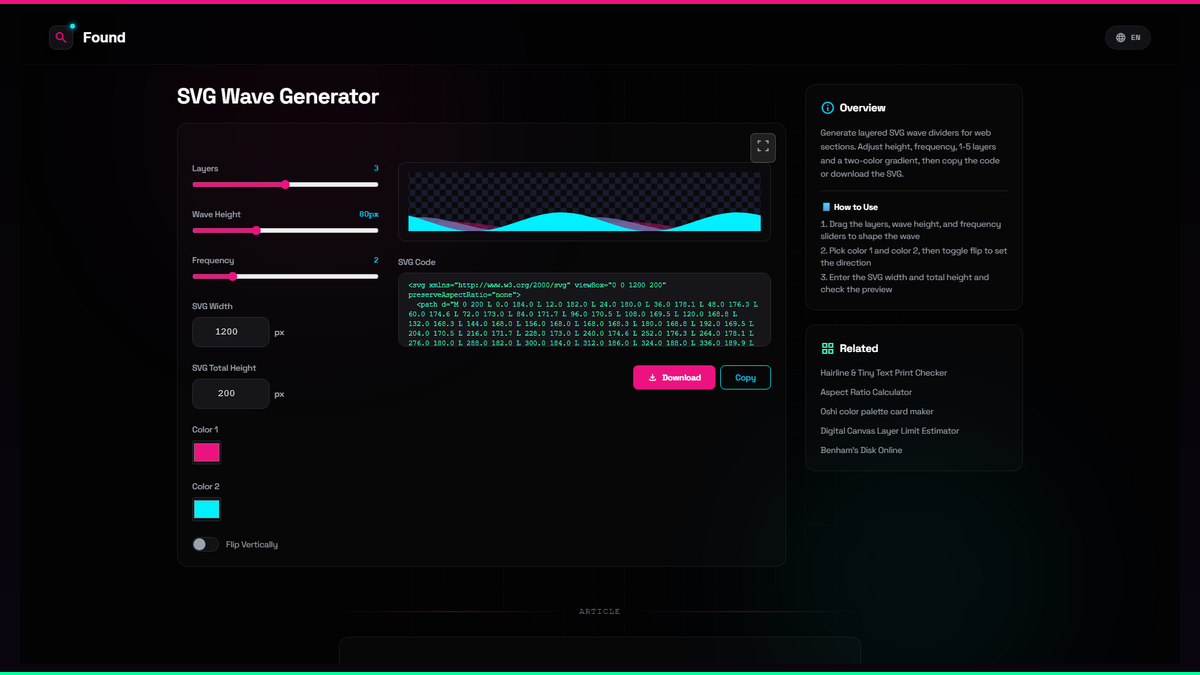Screen dimensions: 1200x675
Task: Click the SVG Total Height input field
Action: coord(231,393)
